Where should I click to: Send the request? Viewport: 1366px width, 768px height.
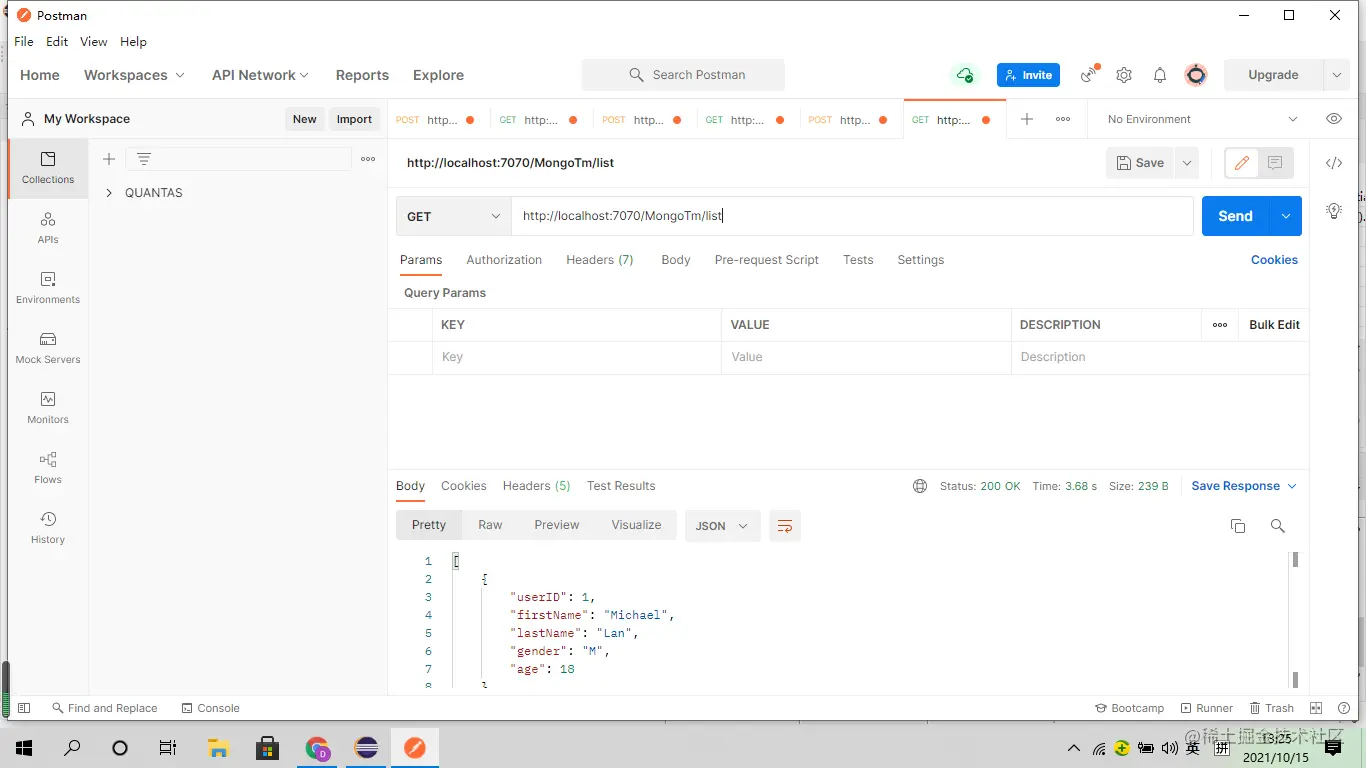[x=1235, y=216]
